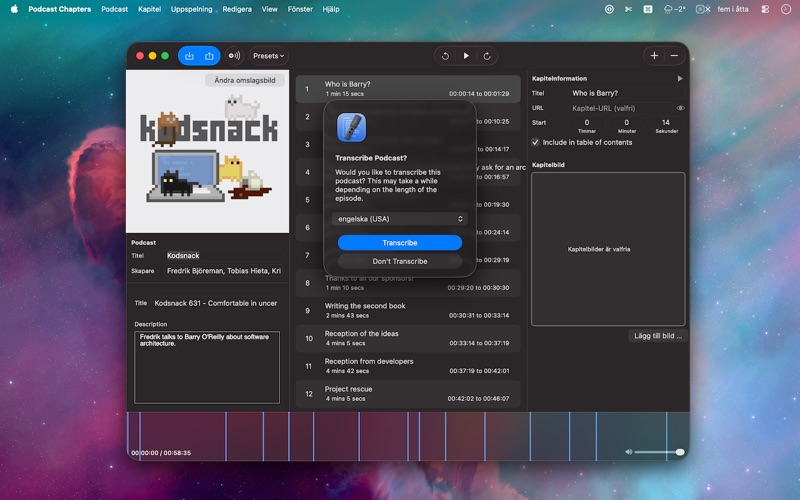This screenshot has width=800, height=500.
Task: Click the broadcast/record chapter icon
Action: (x=234, y=56)
